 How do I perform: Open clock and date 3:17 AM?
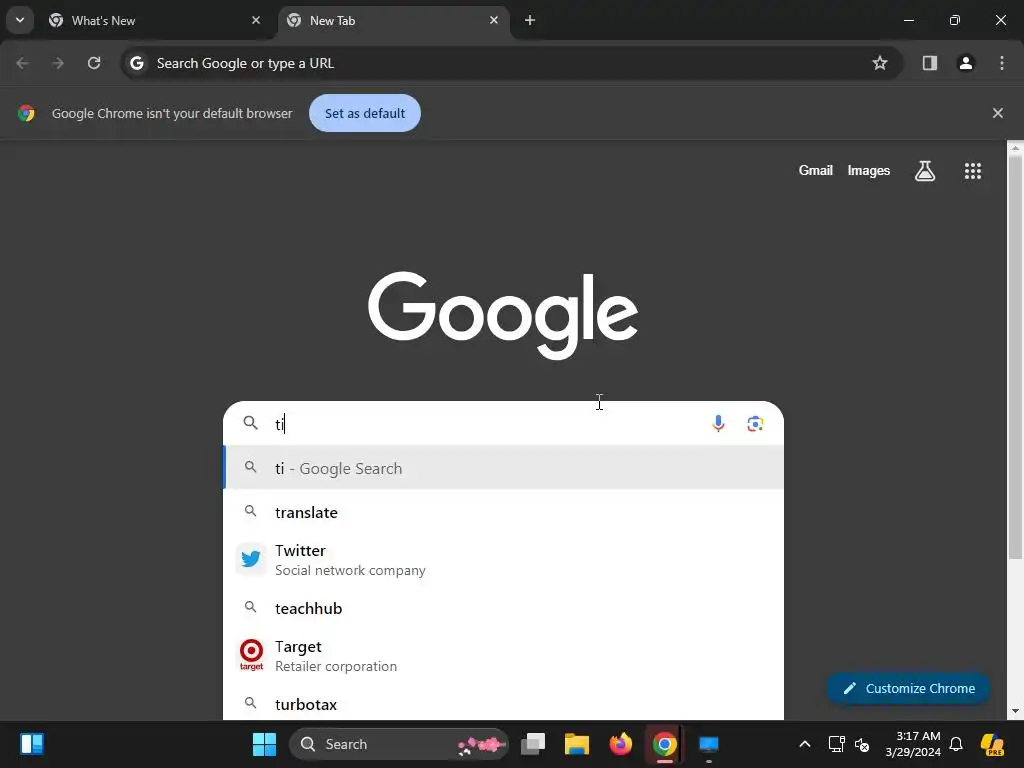click(913, 744)
